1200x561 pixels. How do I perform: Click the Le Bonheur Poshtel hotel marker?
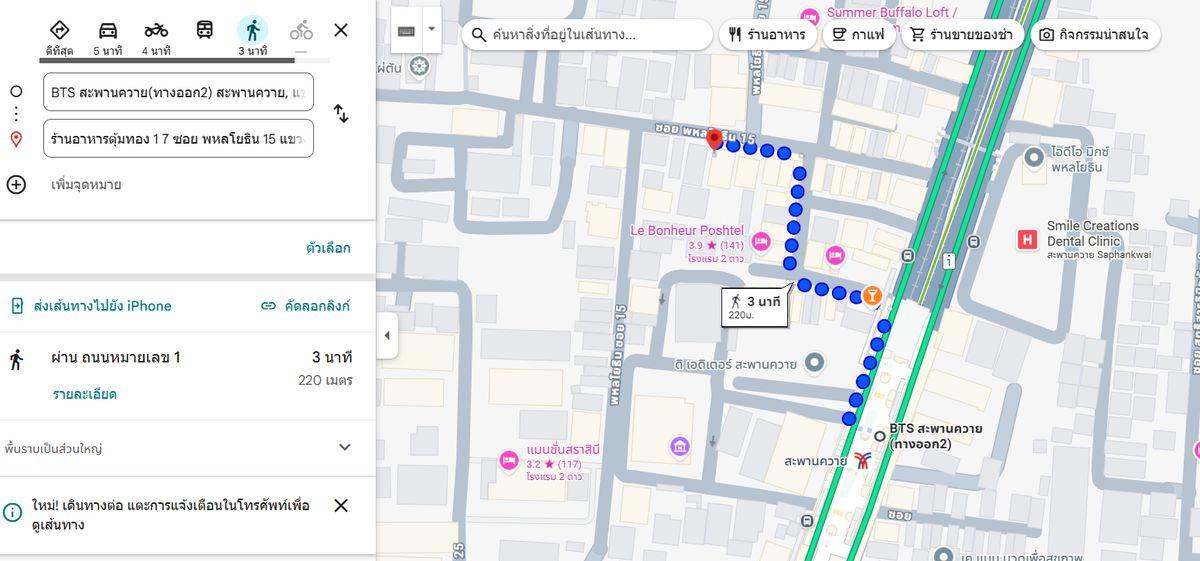tap(760, 240)
